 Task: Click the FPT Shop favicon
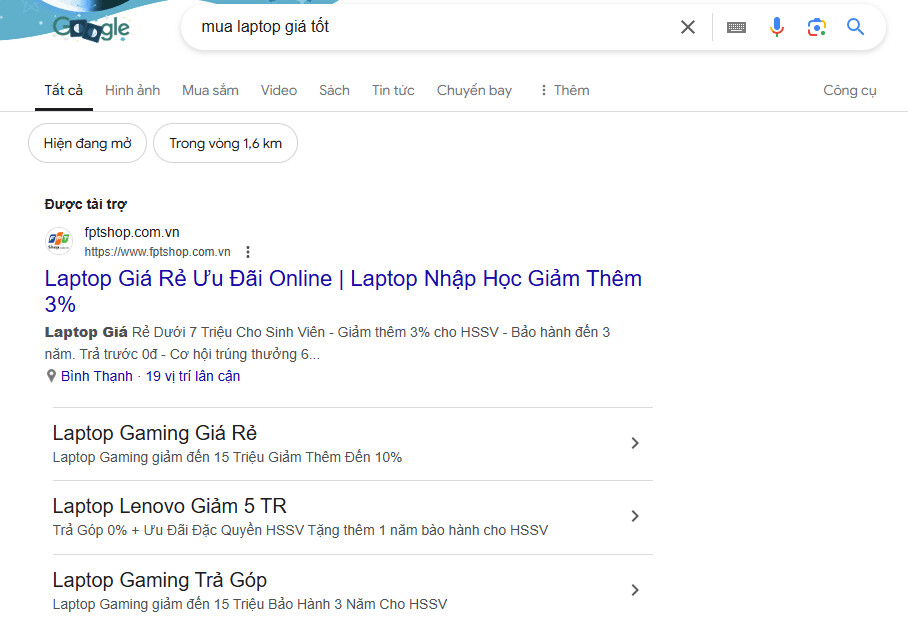coord(59,241)
